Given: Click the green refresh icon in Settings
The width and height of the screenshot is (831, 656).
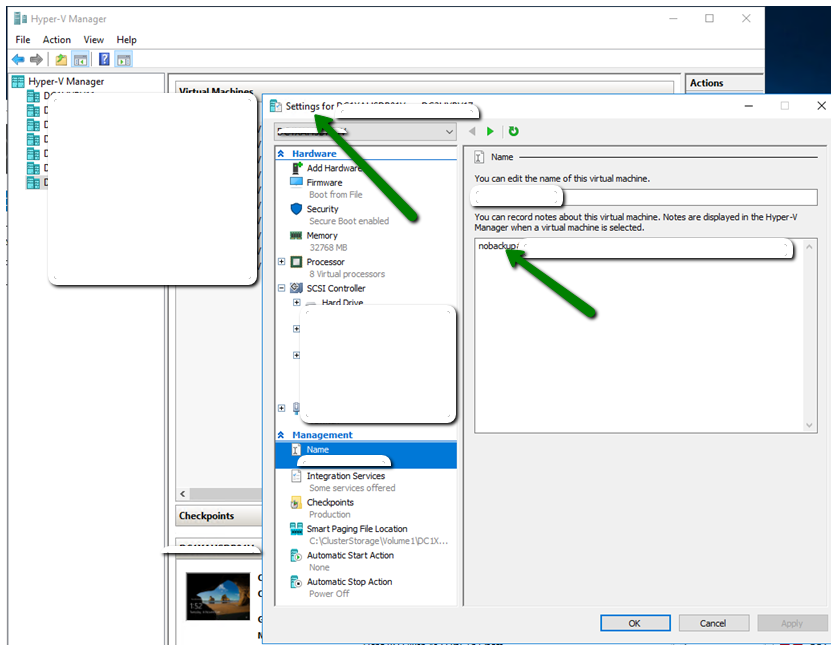Looking at the screenshot, I should pyautogui.click(x=513, y=131).
